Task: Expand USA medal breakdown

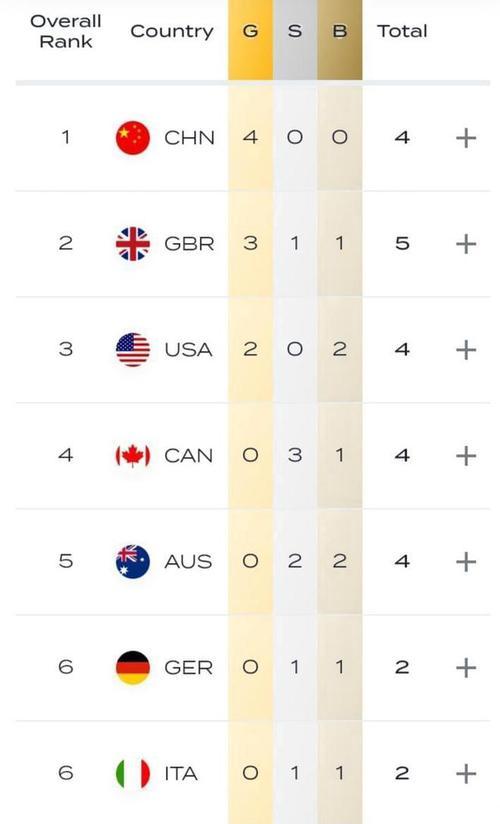Action: point(466,350)
